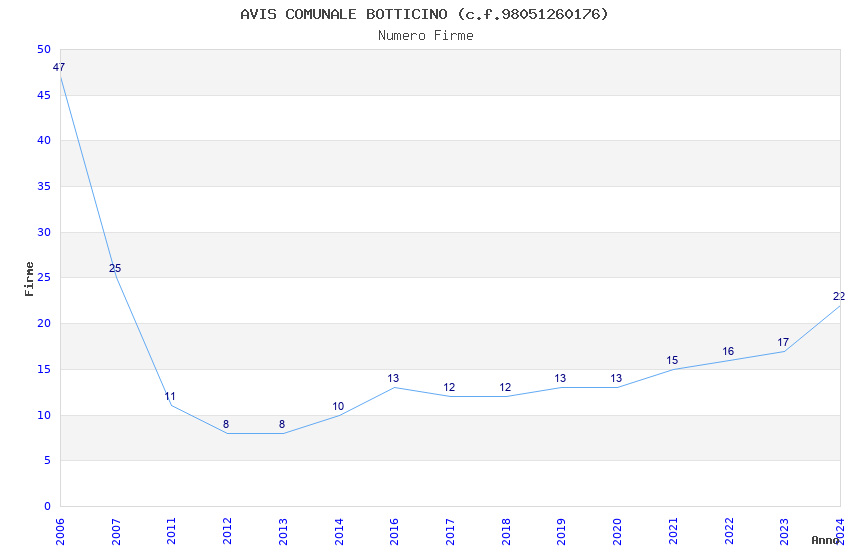Click the x-axis year 2019
The width and height of the screenshot is (850, 550).
[x=562, y=531]
